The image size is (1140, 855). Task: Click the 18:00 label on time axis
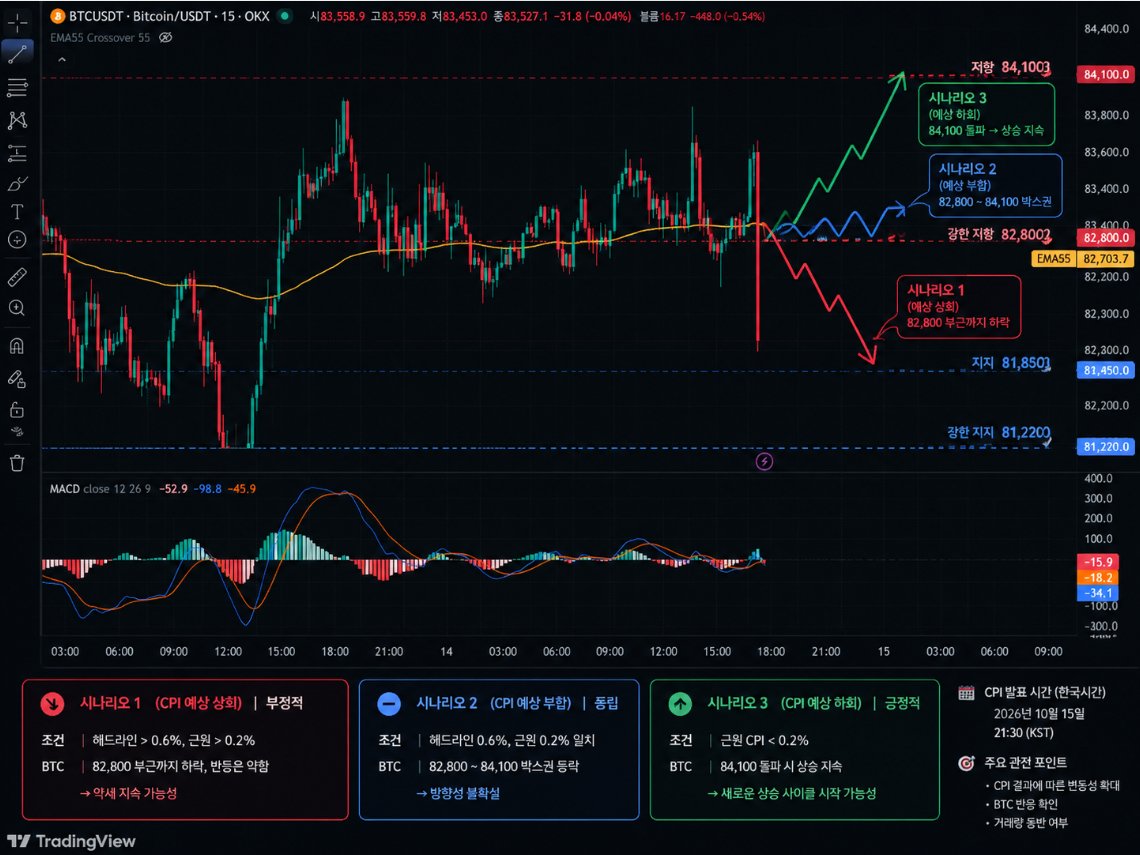click(771, 651)
